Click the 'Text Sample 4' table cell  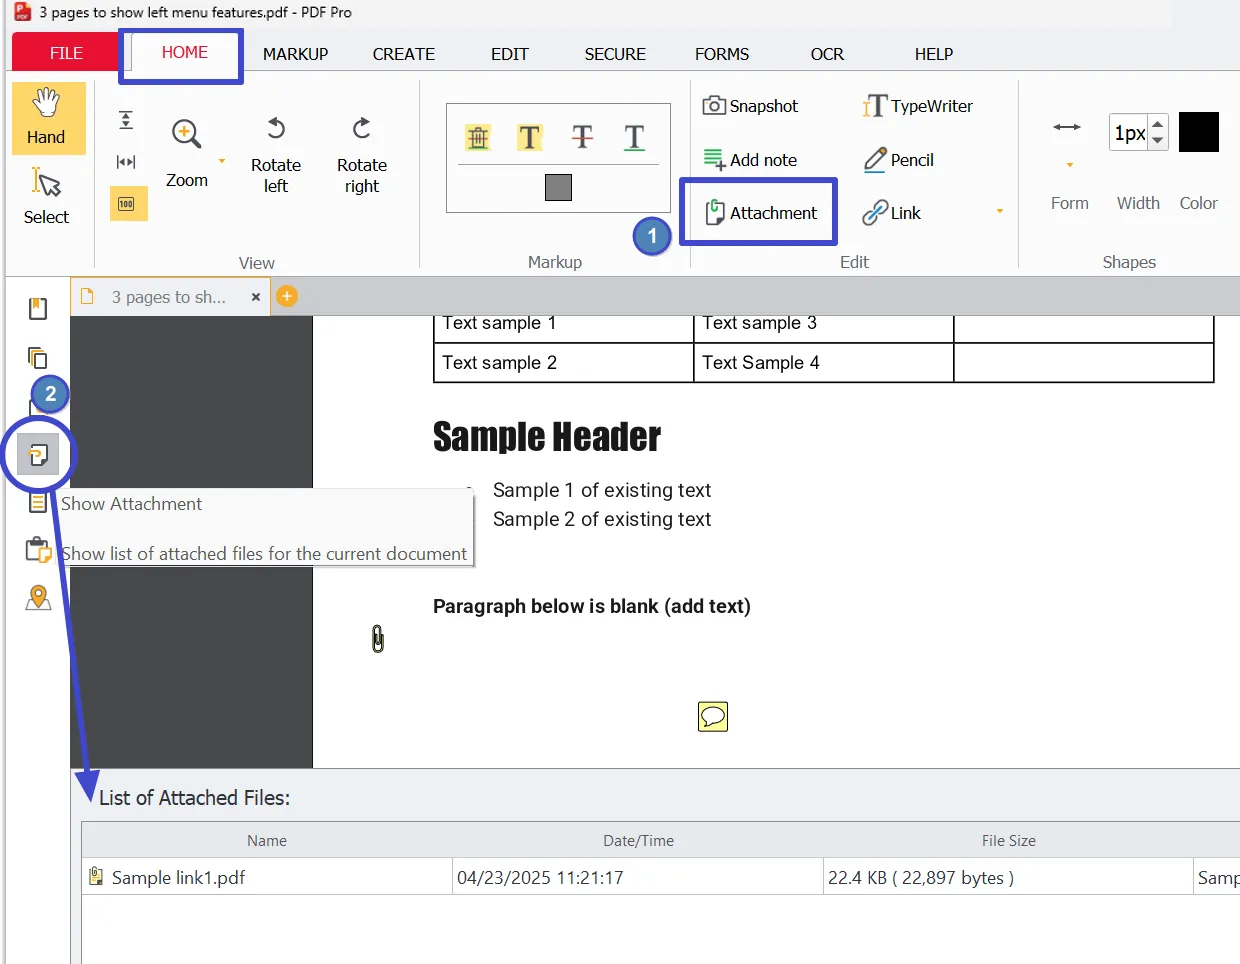[824, 363]
